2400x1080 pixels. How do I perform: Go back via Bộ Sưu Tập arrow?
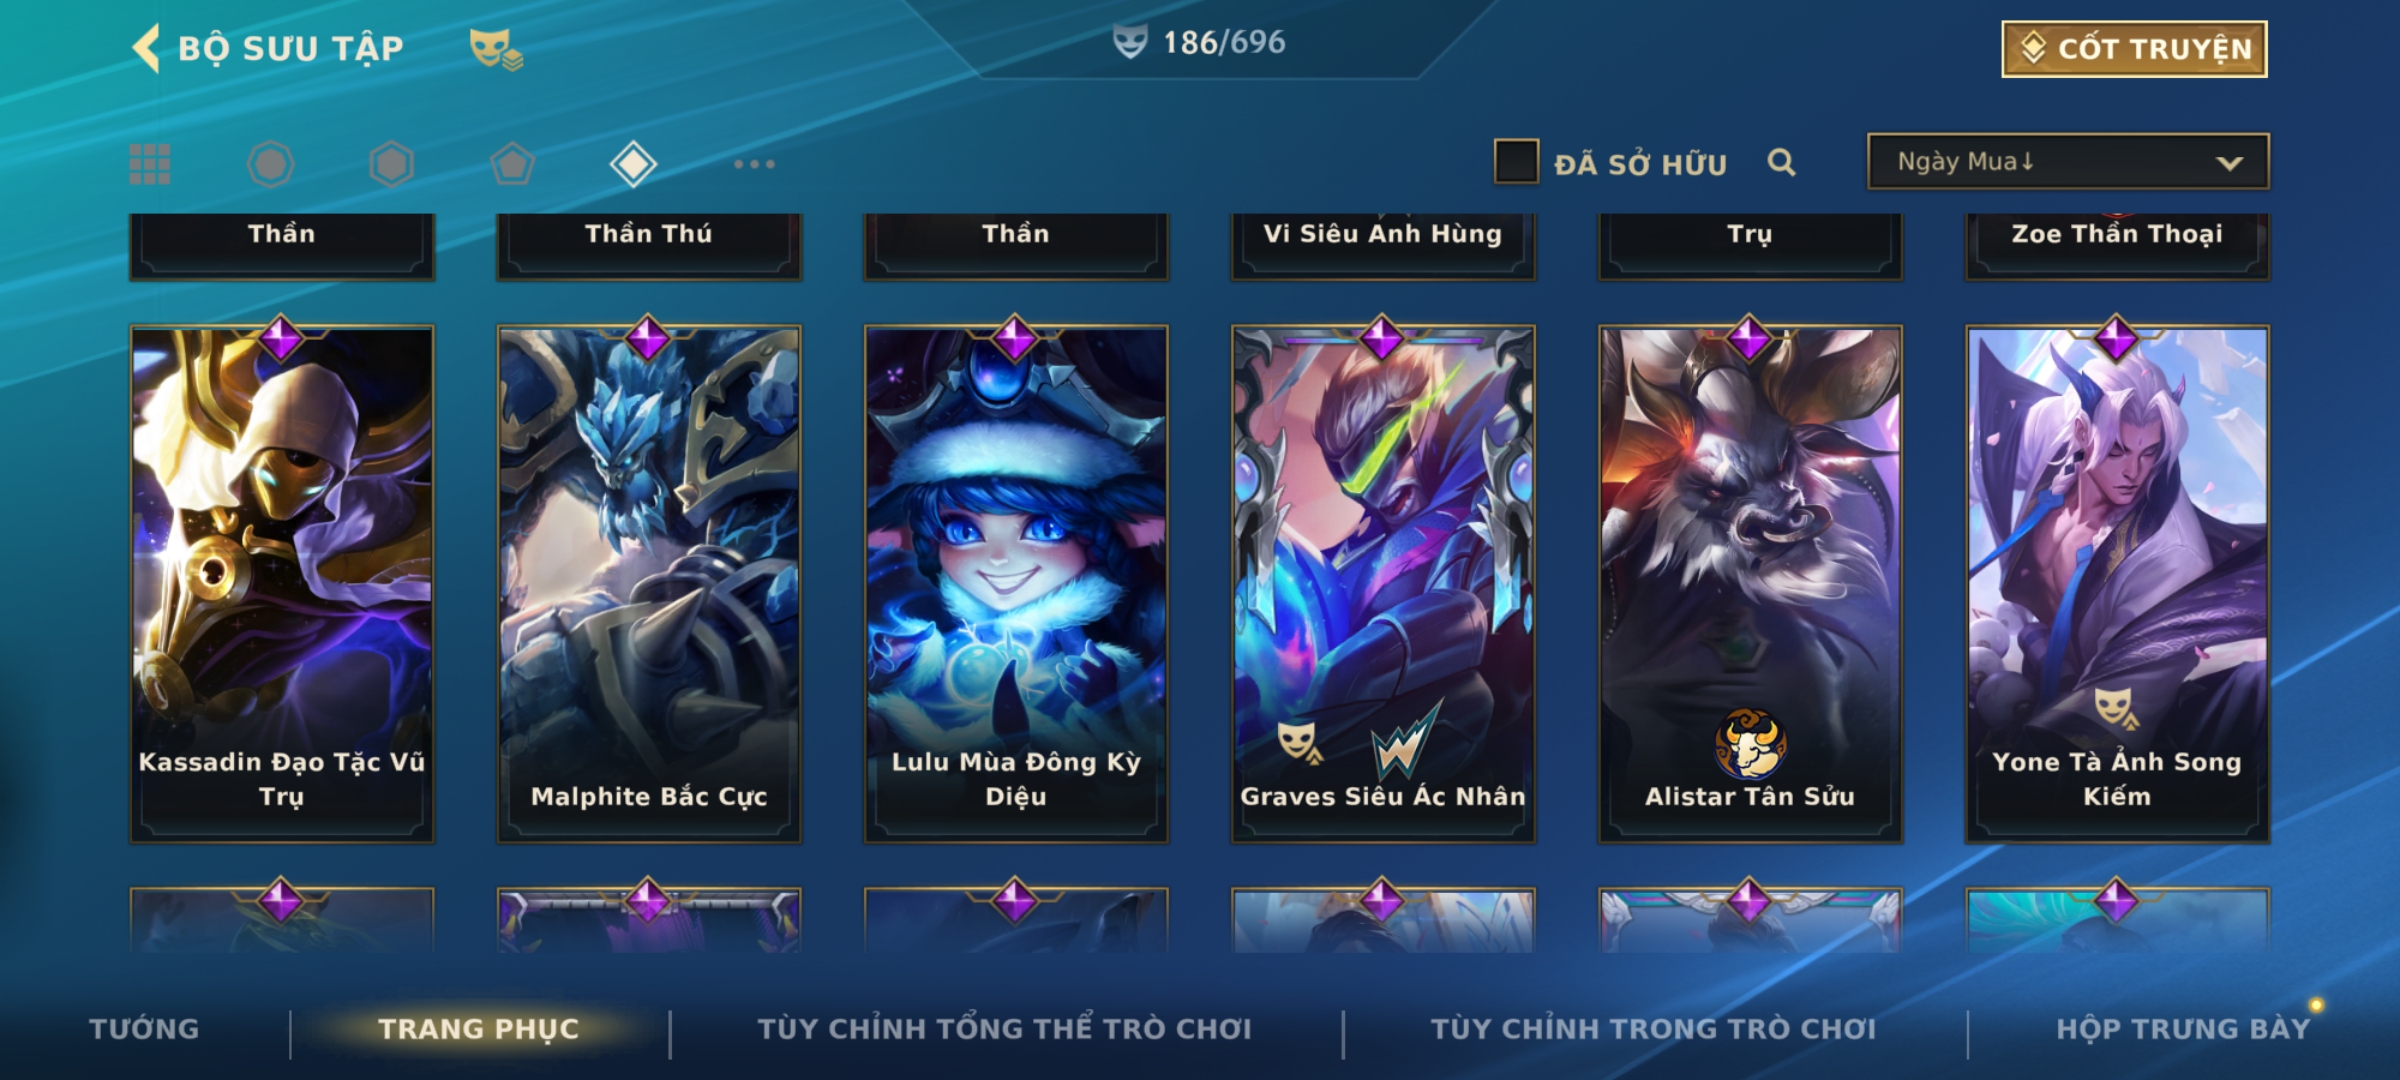[x=147, y=48]
